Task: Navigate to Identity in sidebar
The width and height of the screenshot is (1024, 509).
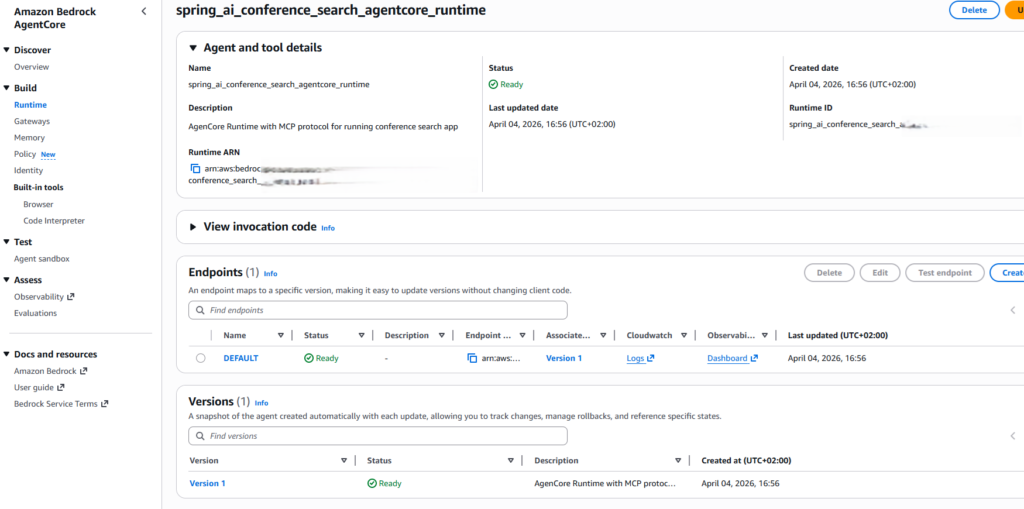Action: pos(28,171)
